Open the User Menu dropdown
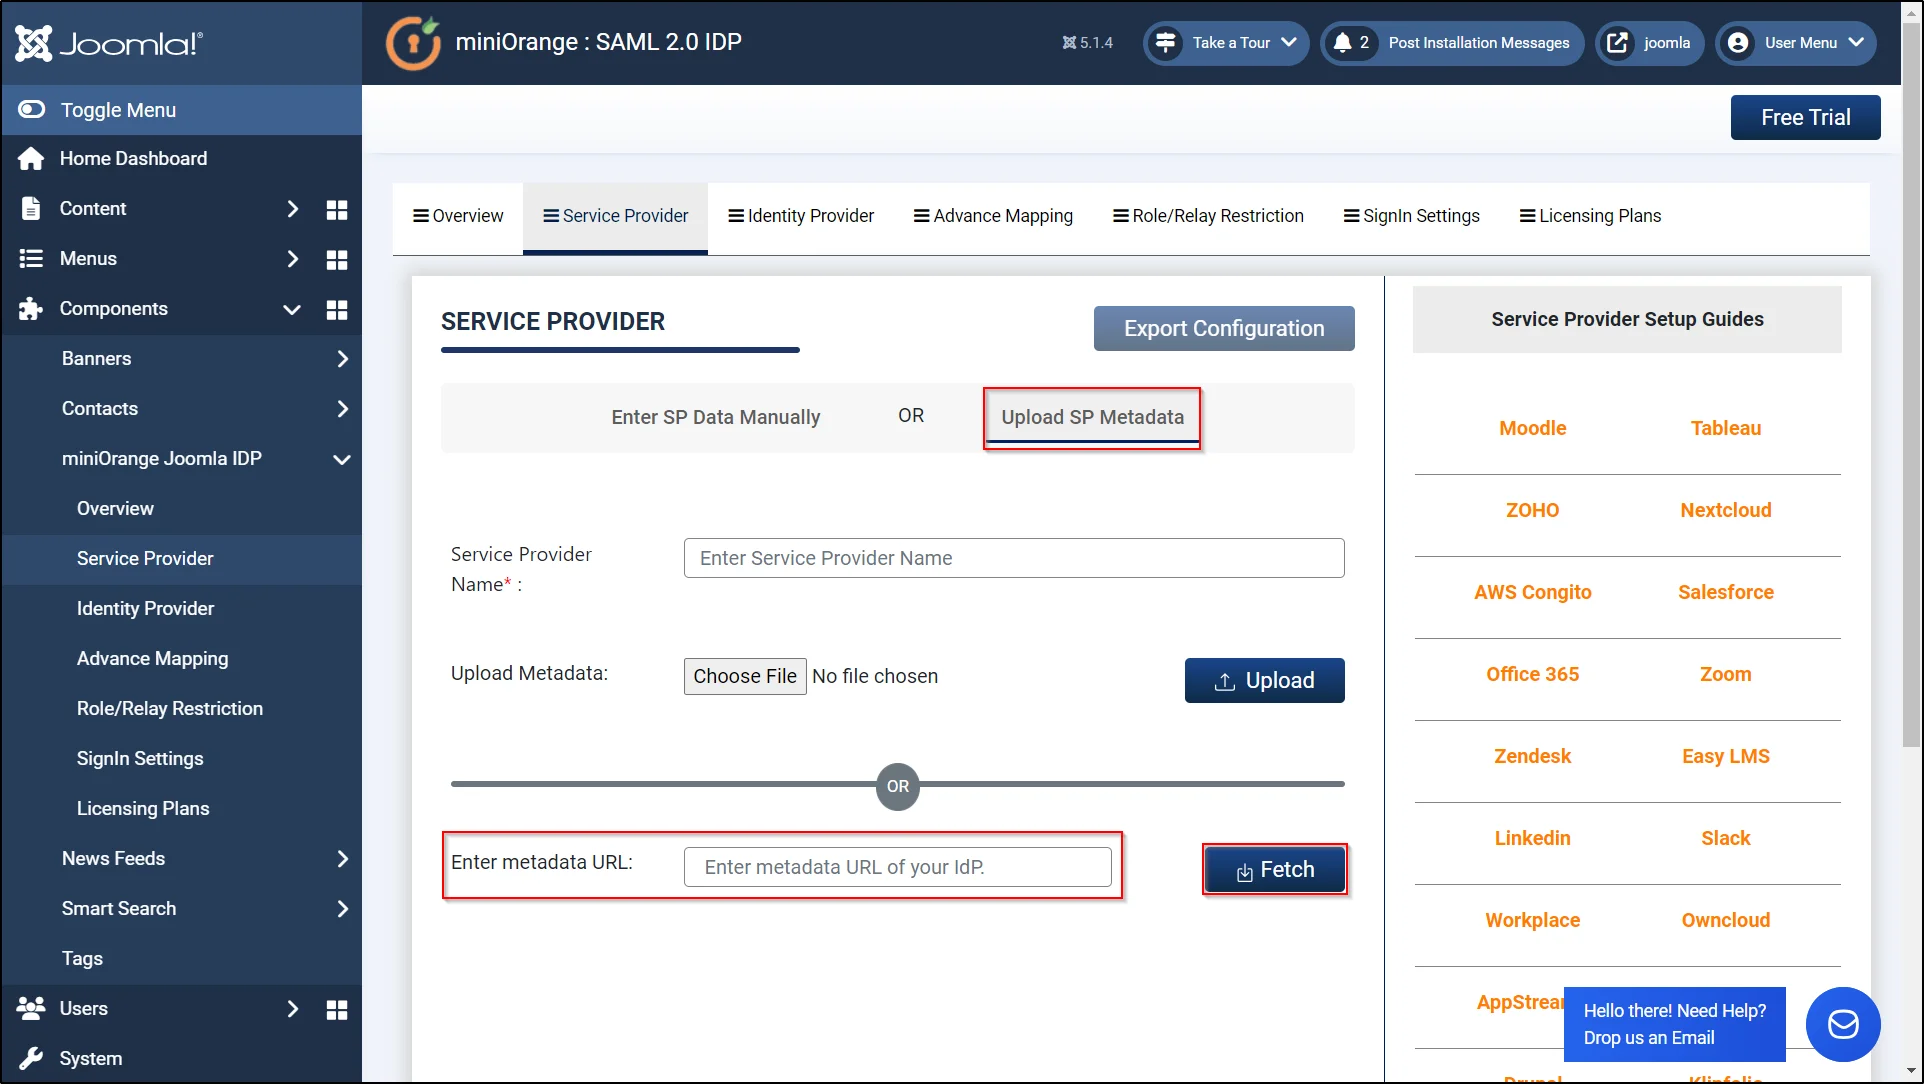Screen dimensions: 1924x1084 1796,43
